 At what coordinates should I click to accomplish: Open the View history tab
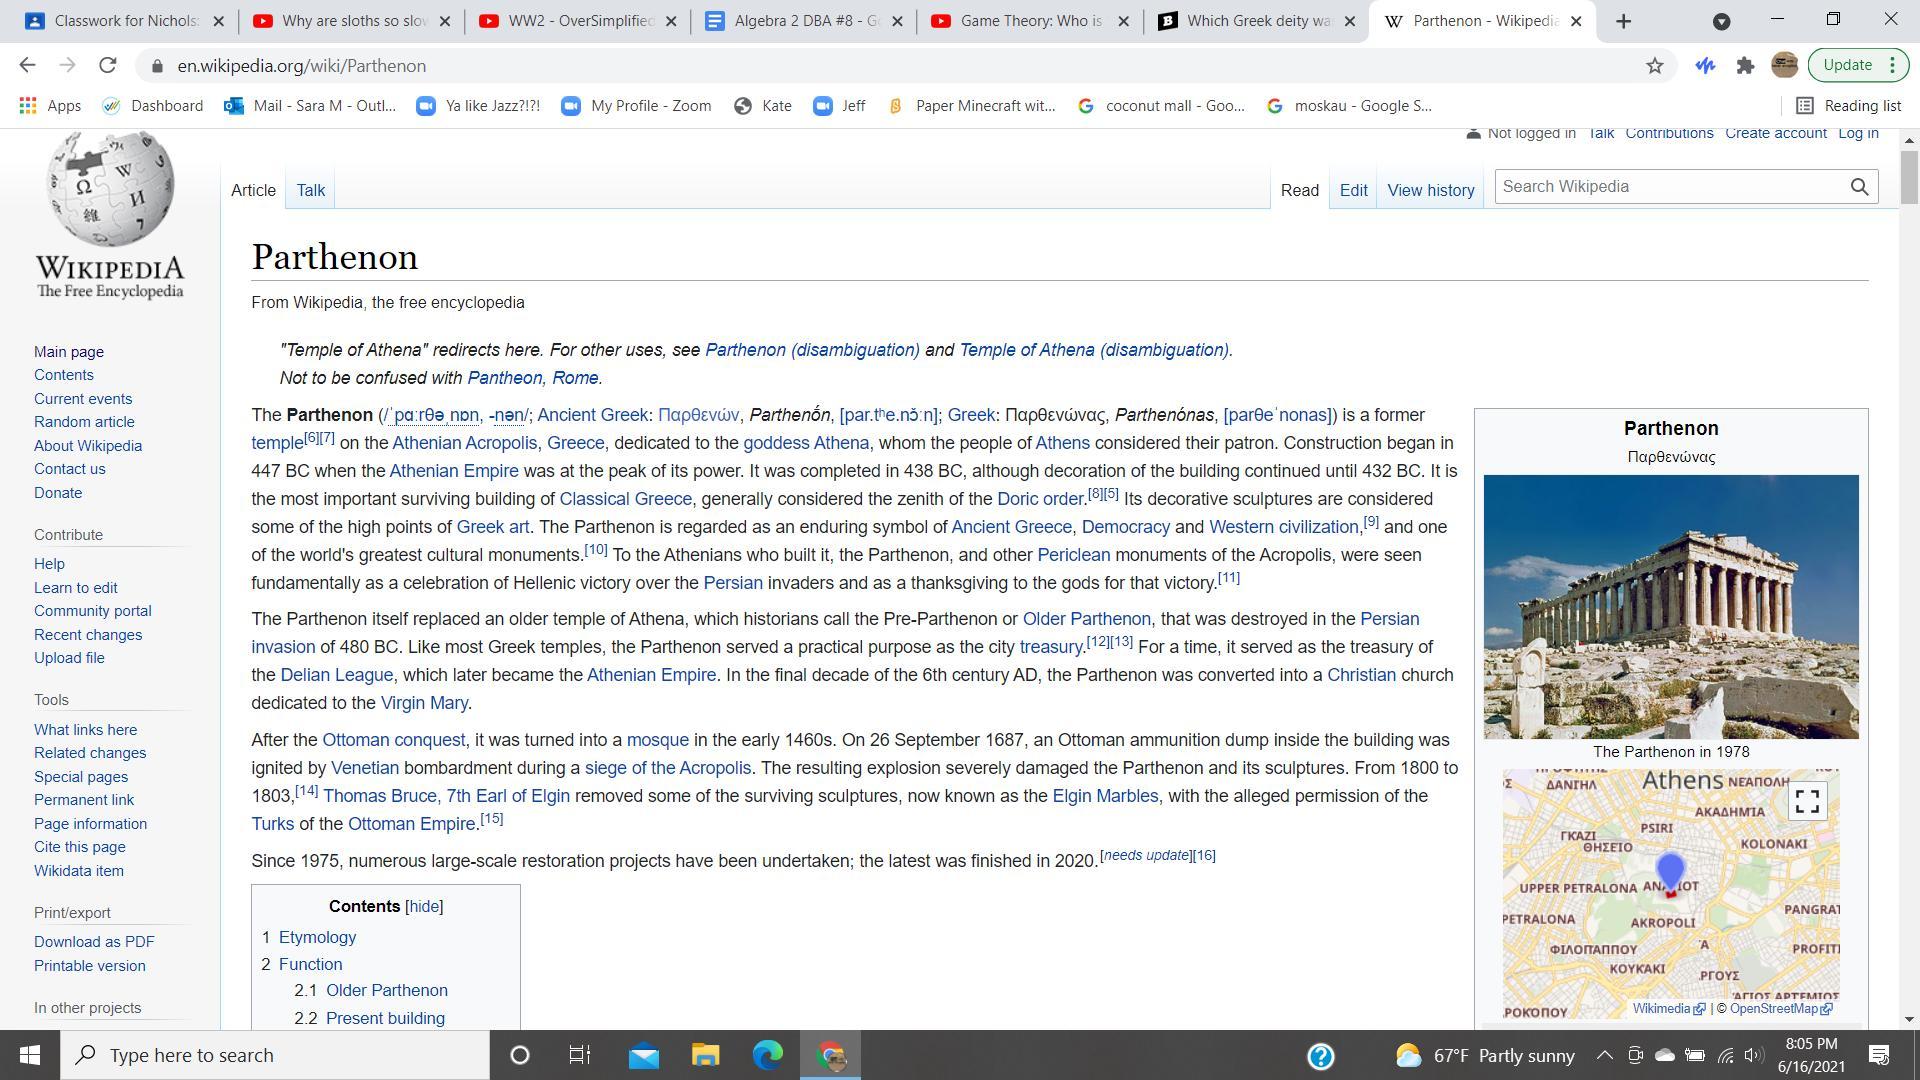[1430, 190]
